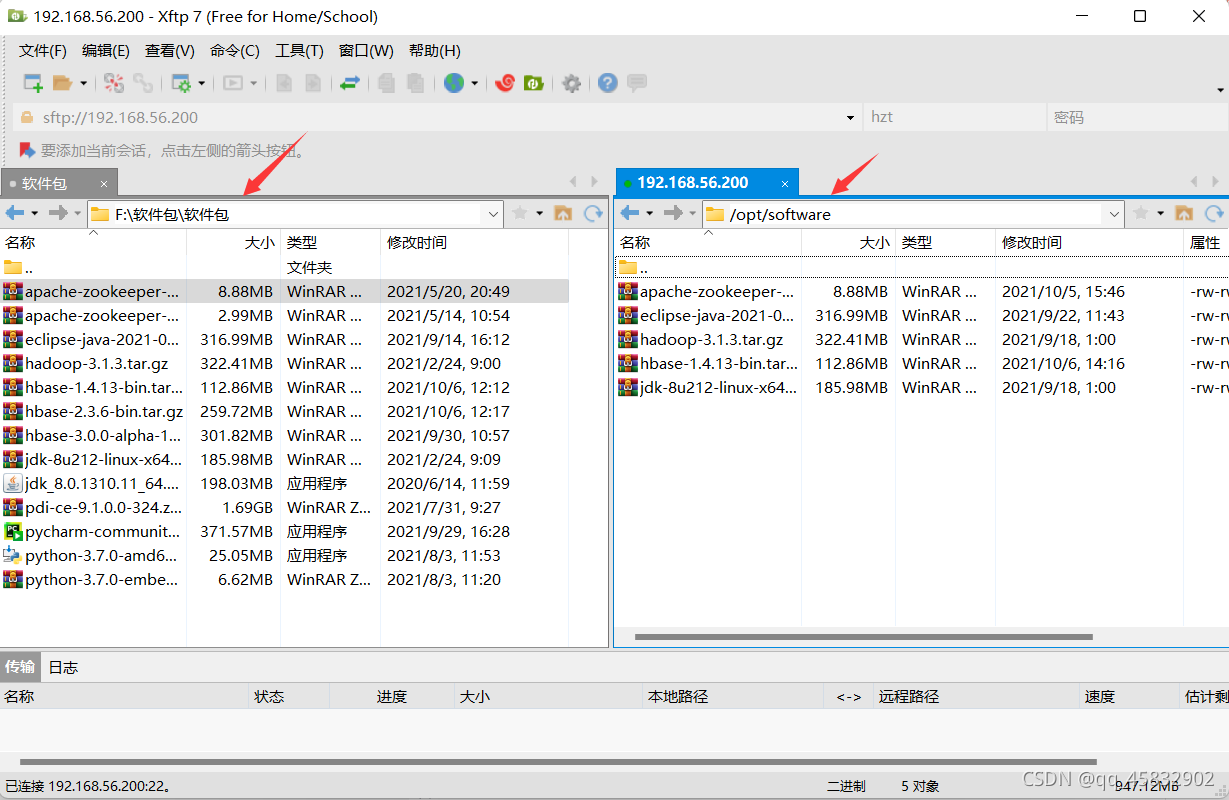Screen dimensions: 1229x800
Task: Expand remote back-button history dropdown
Action: click(649, 214)
